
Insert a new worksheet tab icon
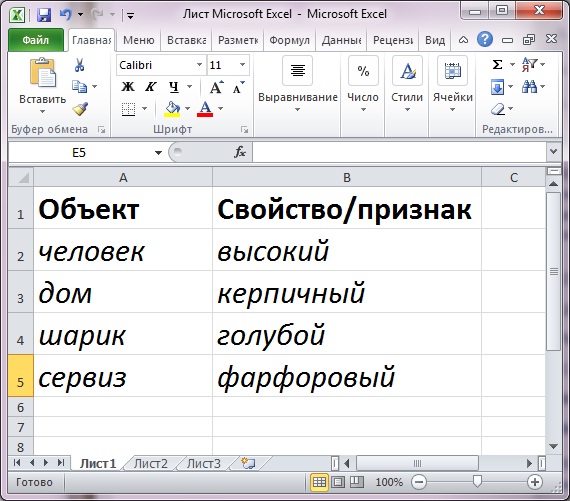tap(249, 463)
